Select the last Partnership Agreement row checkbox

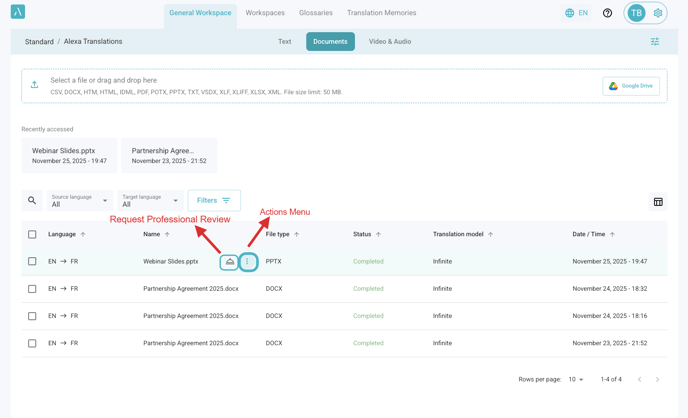coord(32,343)
